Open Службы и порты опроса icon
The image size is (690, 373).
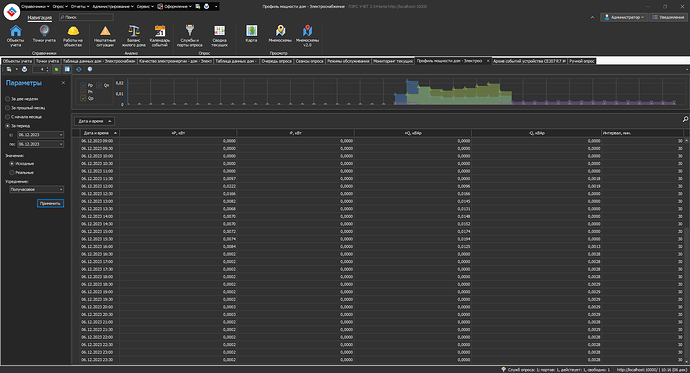pyautogui.click(x=190, y=36)
